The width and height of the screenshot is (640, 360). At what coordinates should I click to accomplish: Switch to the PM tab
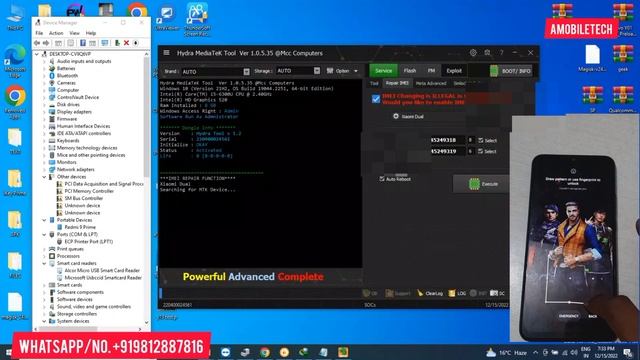click(431, 71)
